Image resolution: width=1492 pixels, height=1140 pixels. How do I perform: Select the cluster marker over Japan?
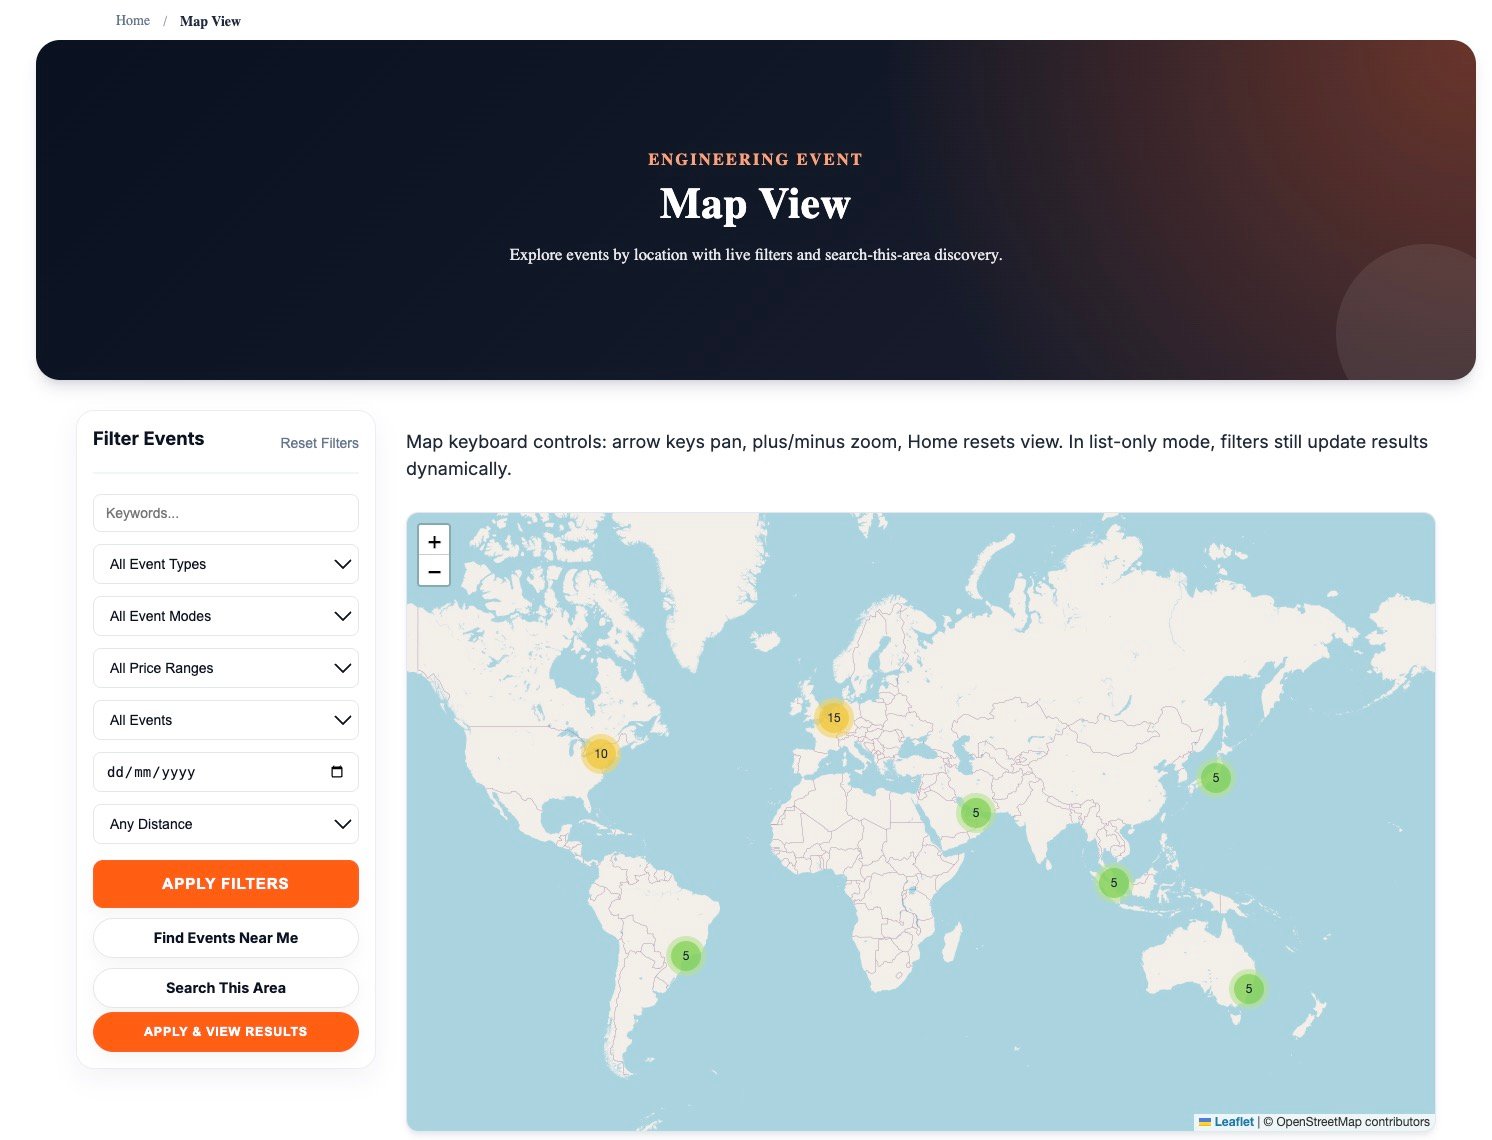pos(1215,777)
